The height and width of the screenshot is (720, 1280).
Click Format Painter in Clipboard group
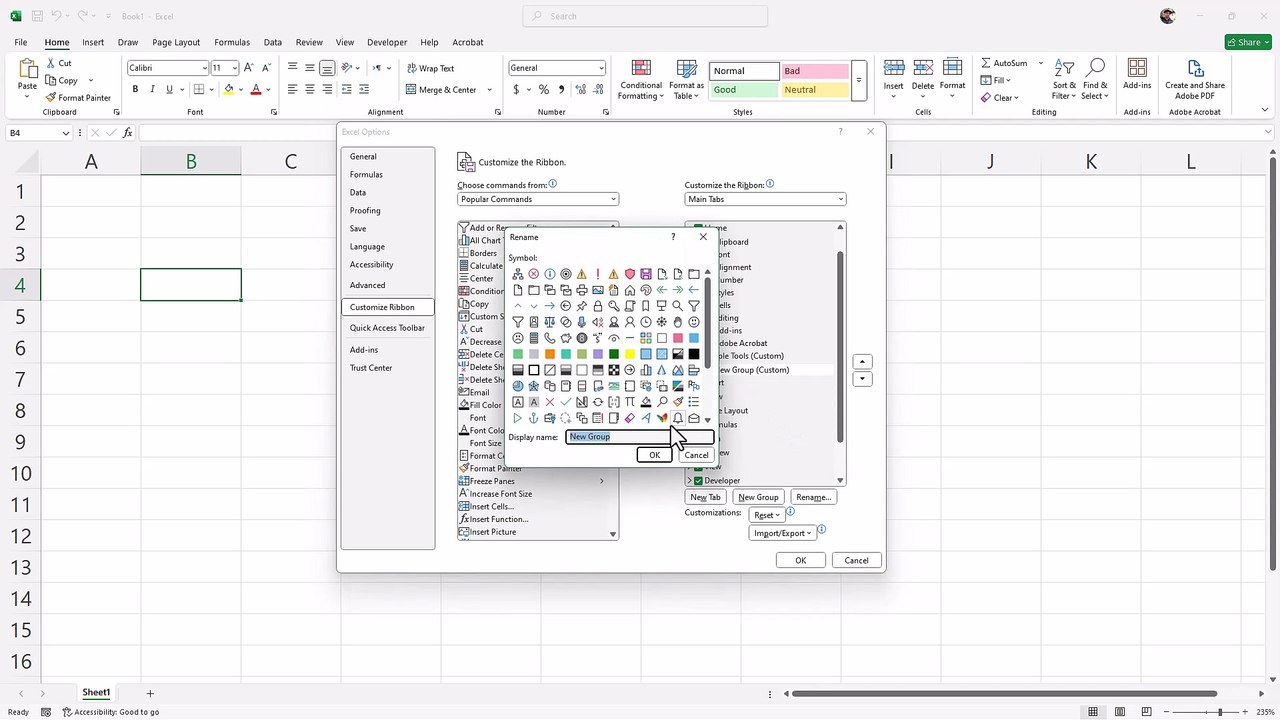click(x=78, y=98)
